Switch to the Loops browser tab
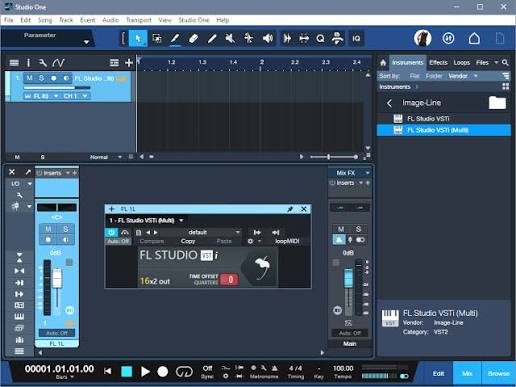 coord(461,62)
